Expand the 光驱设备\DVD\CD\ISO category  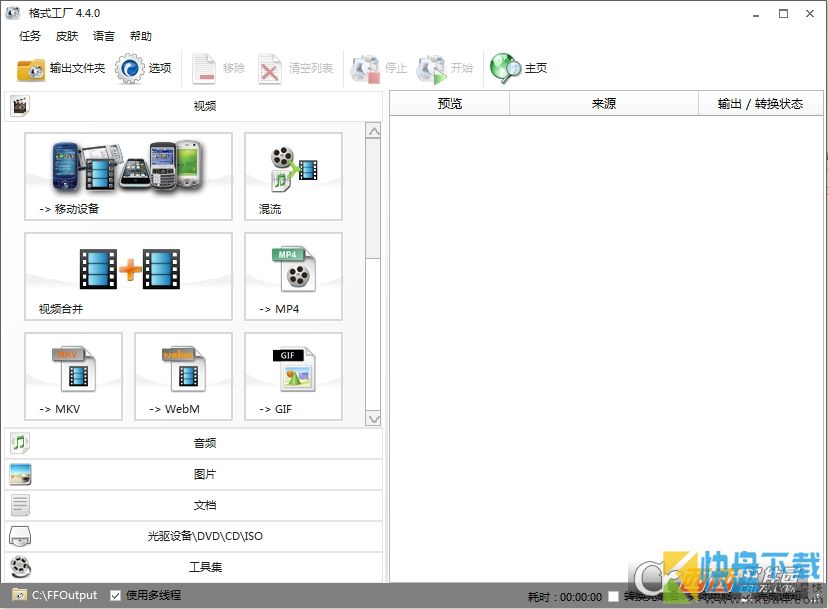coord(193,536)
